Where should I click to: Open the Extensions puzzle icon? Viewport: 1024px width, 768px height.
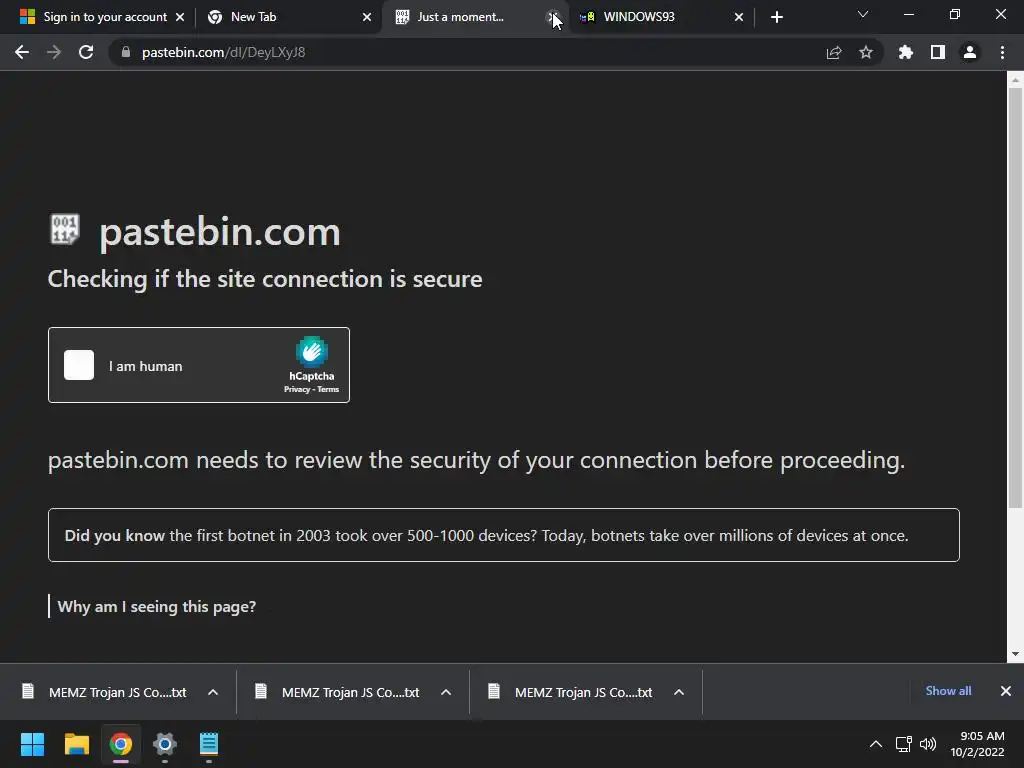click(x=906, y=52)
